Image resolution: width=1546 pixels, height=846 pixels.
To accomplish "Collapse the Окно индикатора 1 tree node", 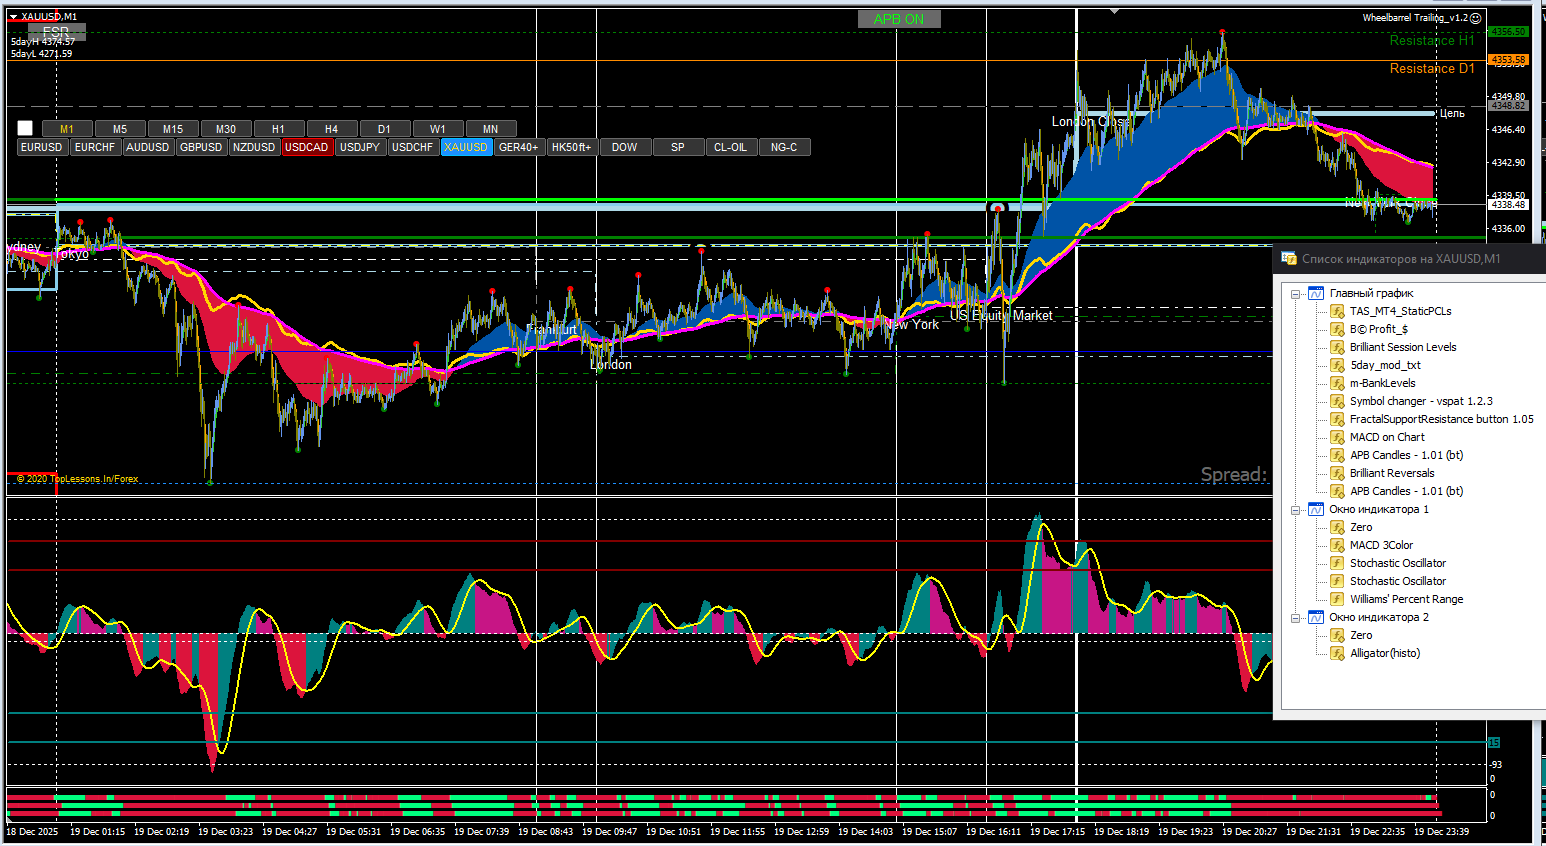I will point(1296,510).
